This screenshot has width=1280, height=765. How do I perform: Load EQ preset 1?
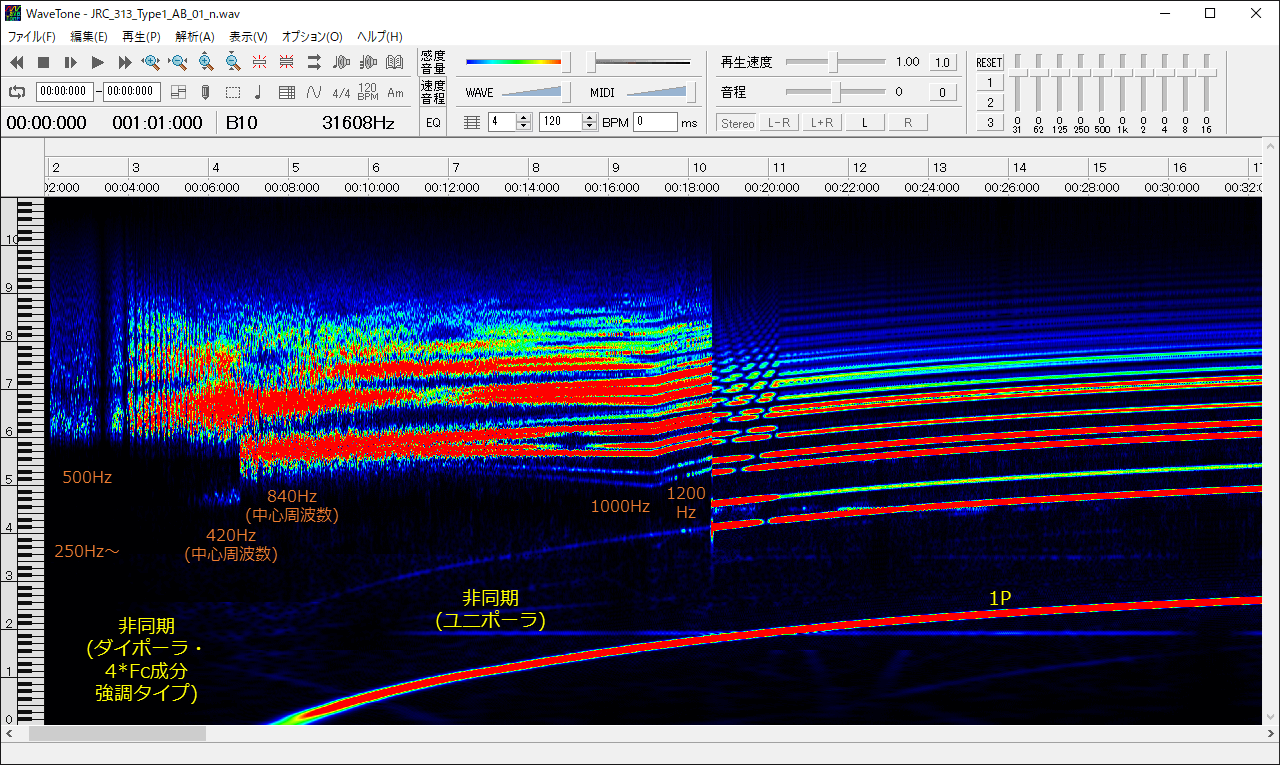click(x=989, y=82)
